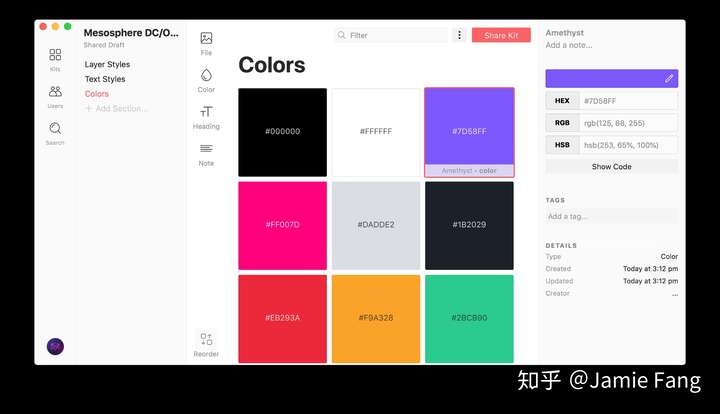Open the Kits panel icon
The image size is (720, 414).
click(x=55, y=55)
